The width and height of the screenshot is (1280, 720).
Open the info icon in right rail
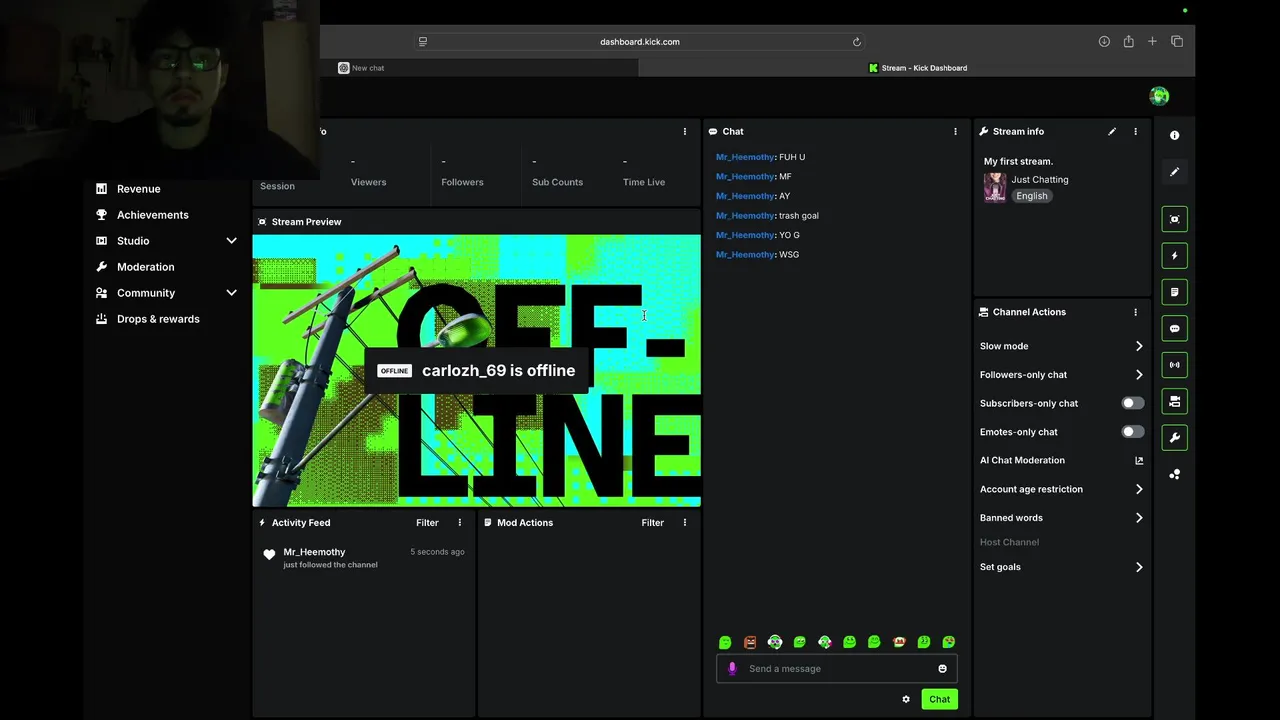coord(1175,135)
